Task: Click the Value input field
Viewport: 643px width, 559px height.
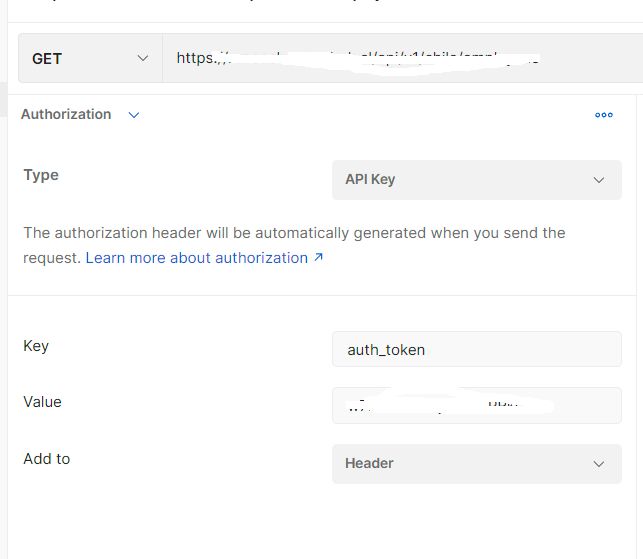Action: pyautogui.click(x=477, y=405)
